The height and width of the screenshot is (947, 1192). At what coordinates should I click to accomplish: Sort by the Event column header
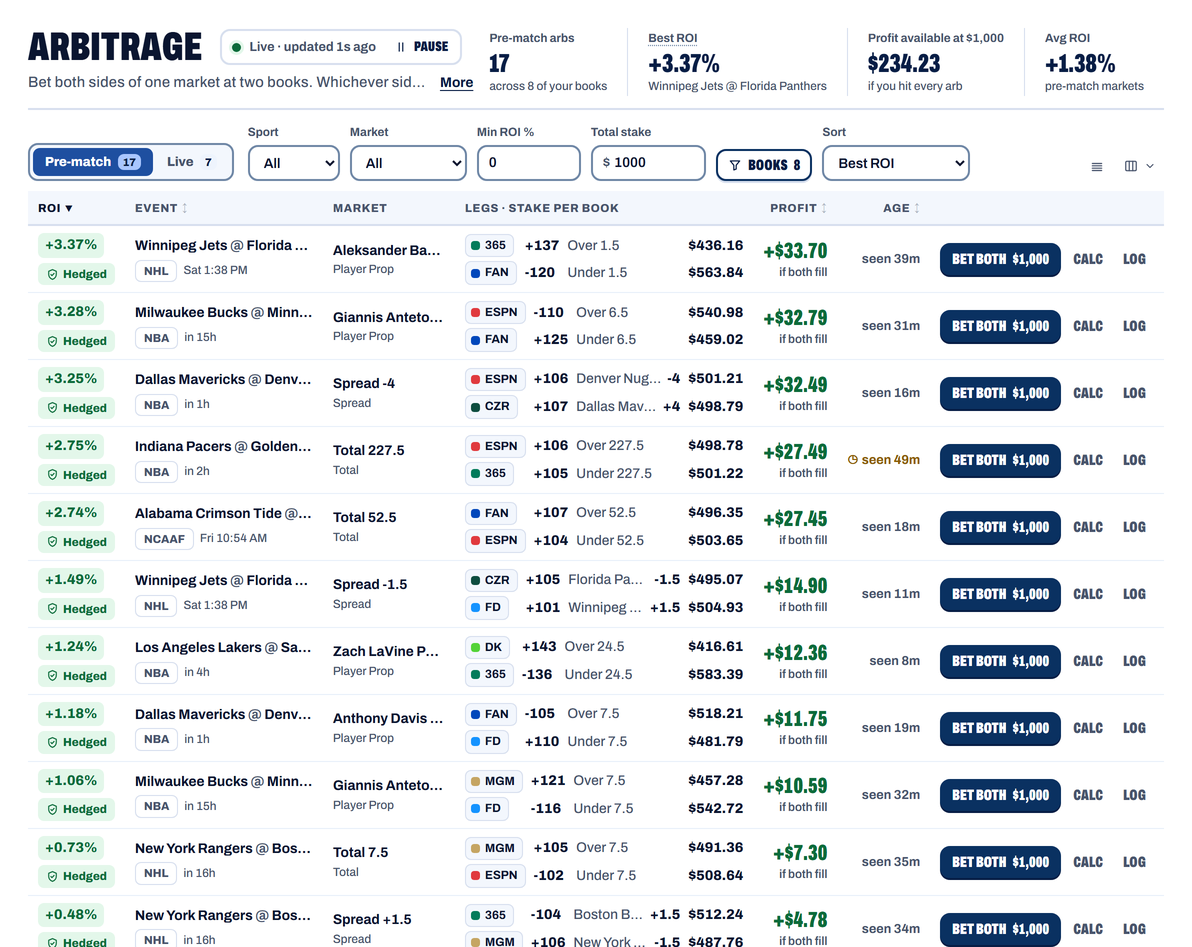click(161, 208)
